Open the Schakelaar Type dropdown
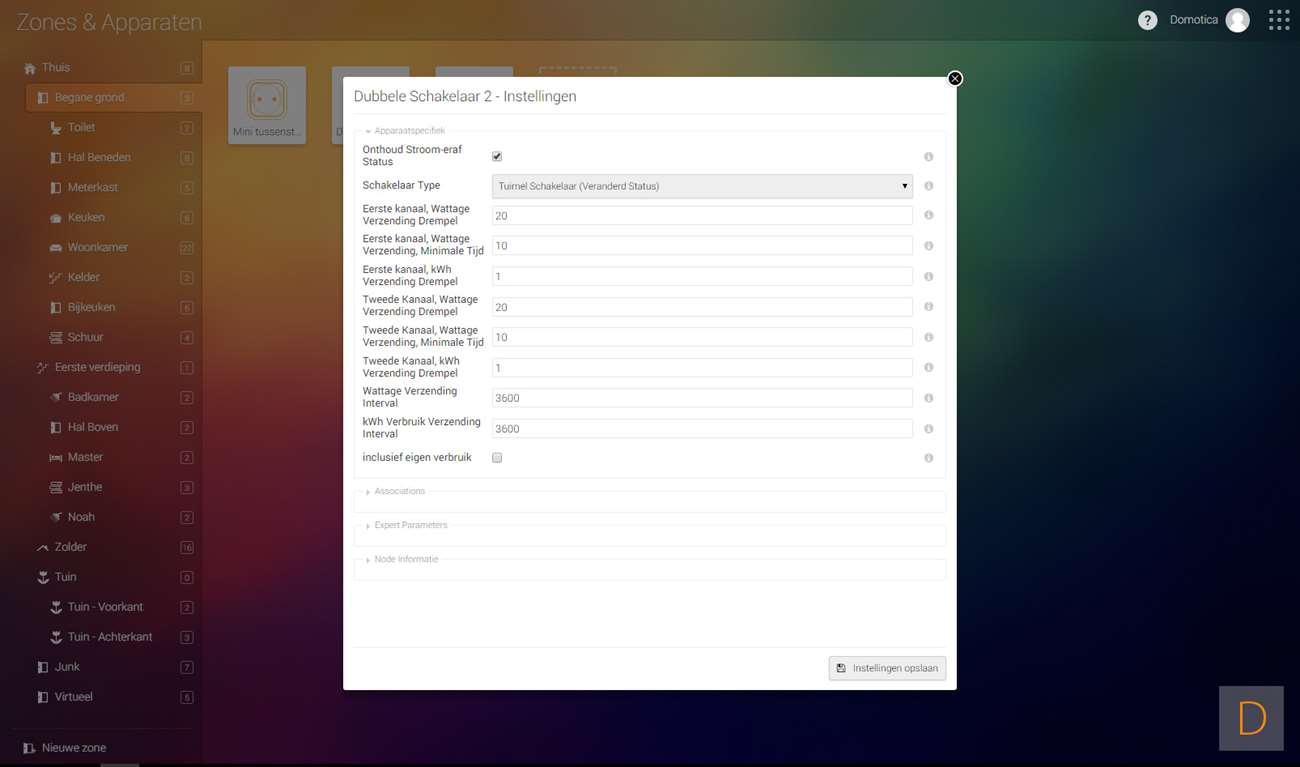1300x767 pixels. coord(701,186)
